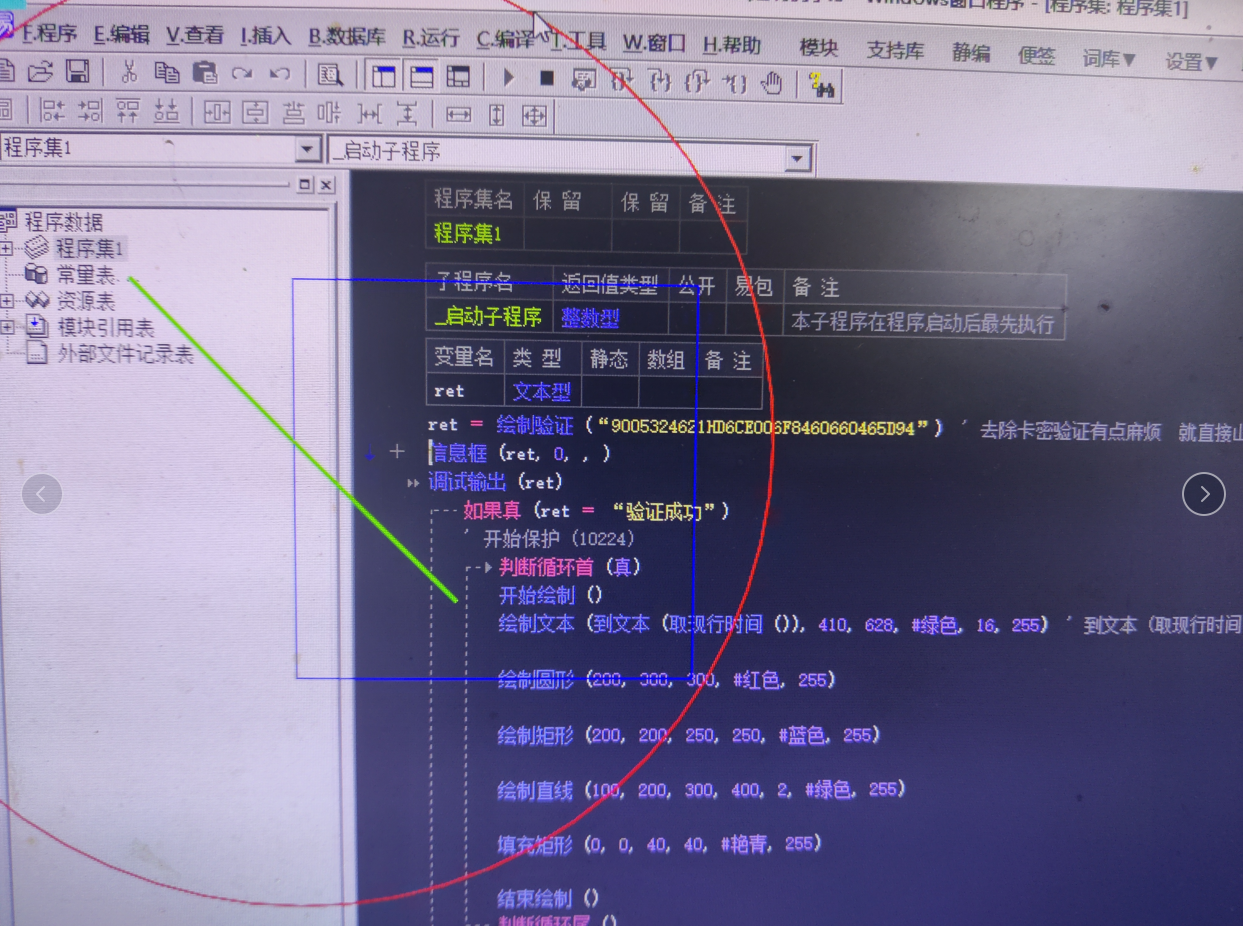The height and width of the screenshot is (926, 1243).
Task: Click the equal vertical spacing icon
Action: point(406,114)
